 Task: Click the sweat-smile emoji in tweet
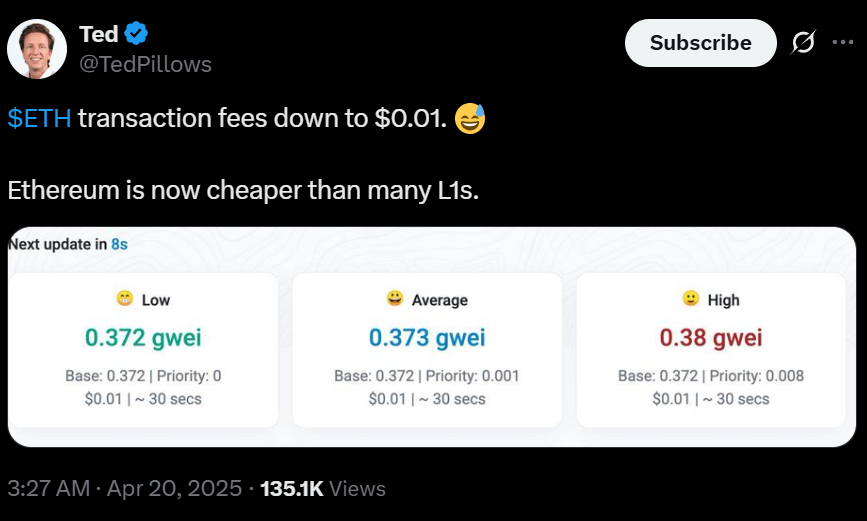click(x=469, y=119)
